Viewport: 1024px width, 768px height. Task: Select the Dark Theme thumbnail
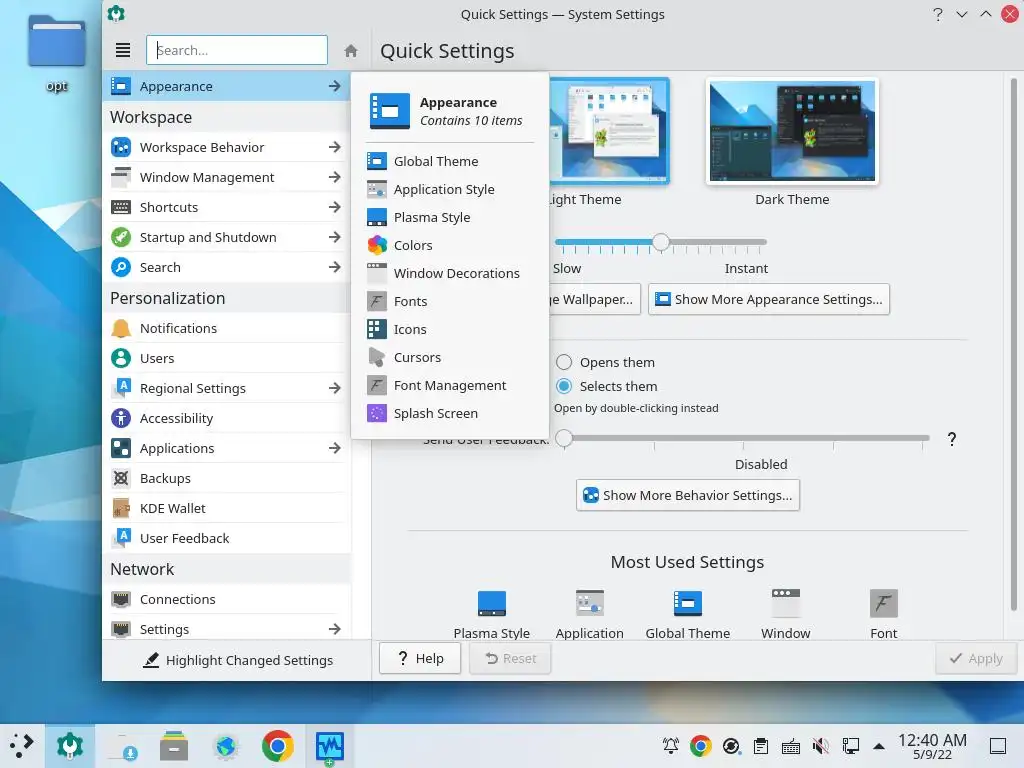coord(792,131)
